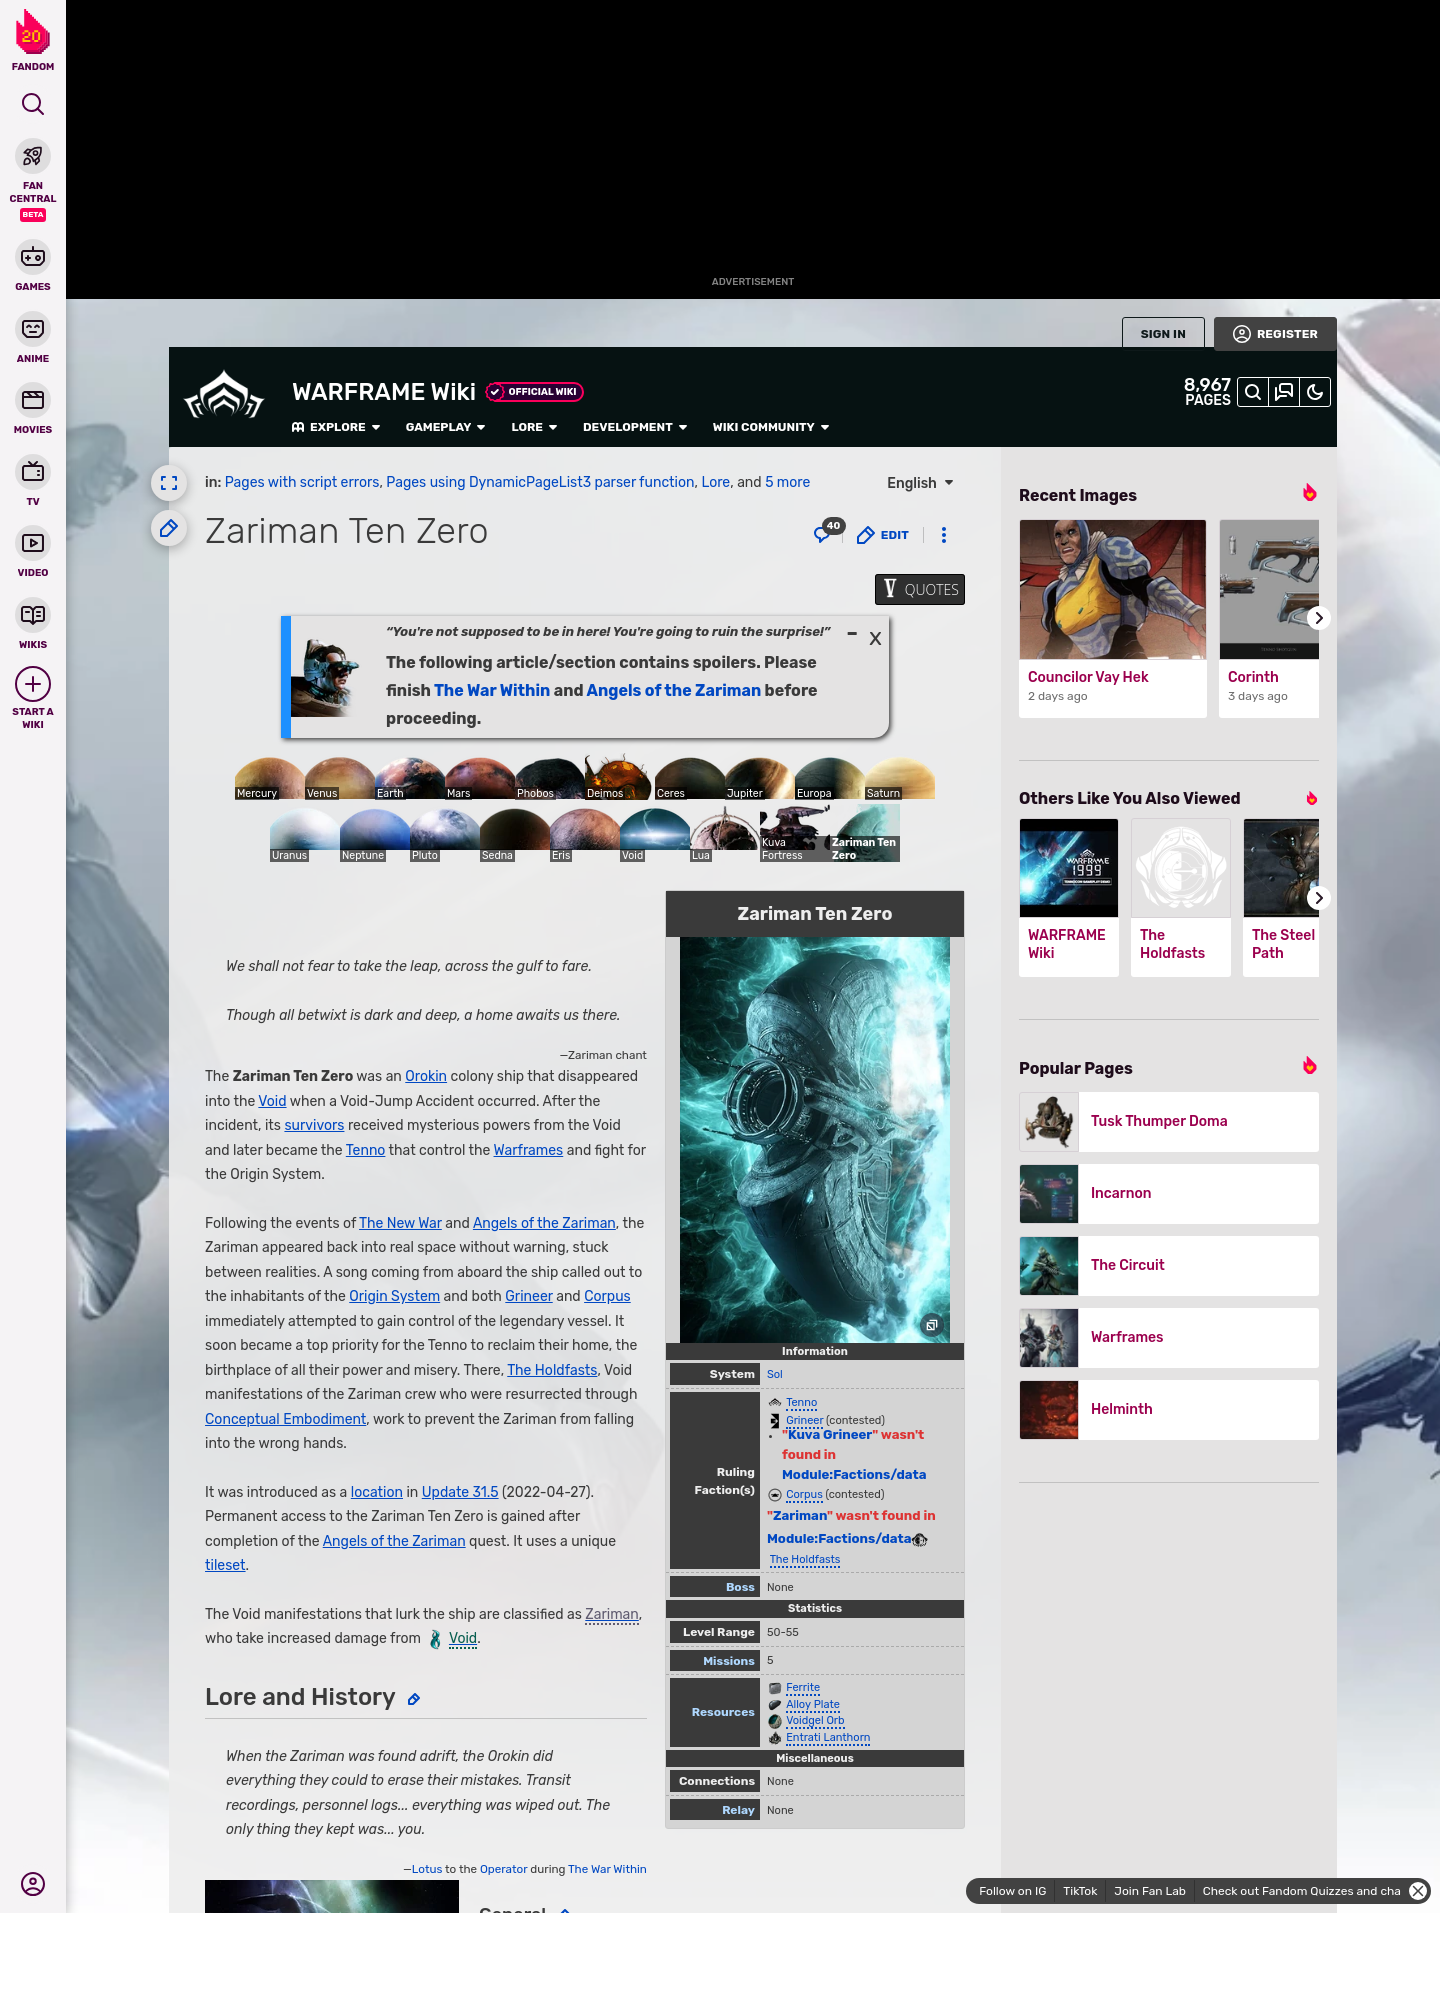Open Councilor Vay Hek recent image
Viewport: 1440px width, 2000px height.
point(1112,618)
